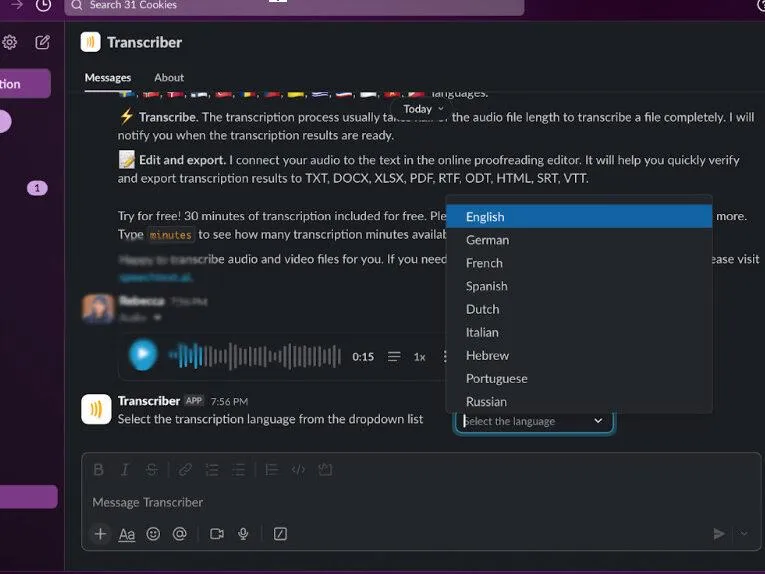Click the Transcriber bot avatar in message
Viewport: 765px width, 574px height.
click(96, 410)
